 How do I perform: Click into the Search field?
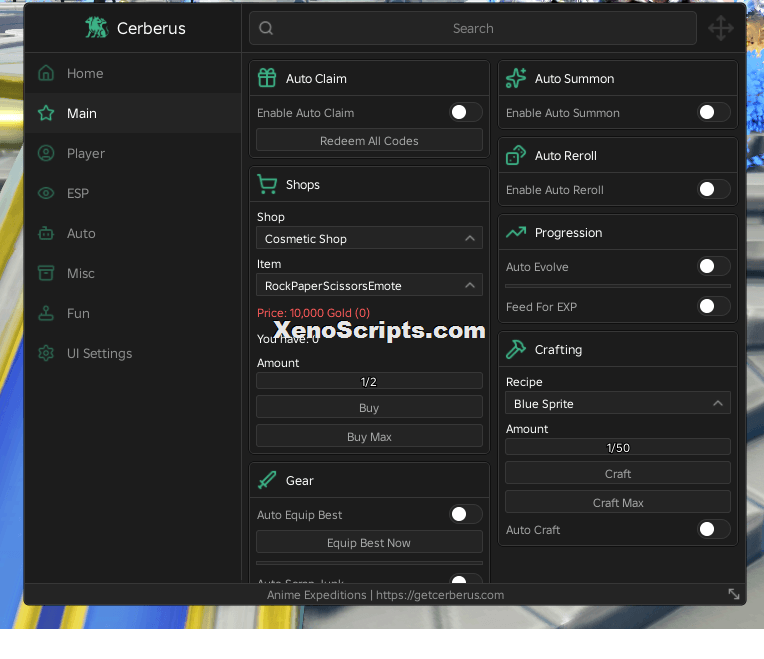pos(473,28)
